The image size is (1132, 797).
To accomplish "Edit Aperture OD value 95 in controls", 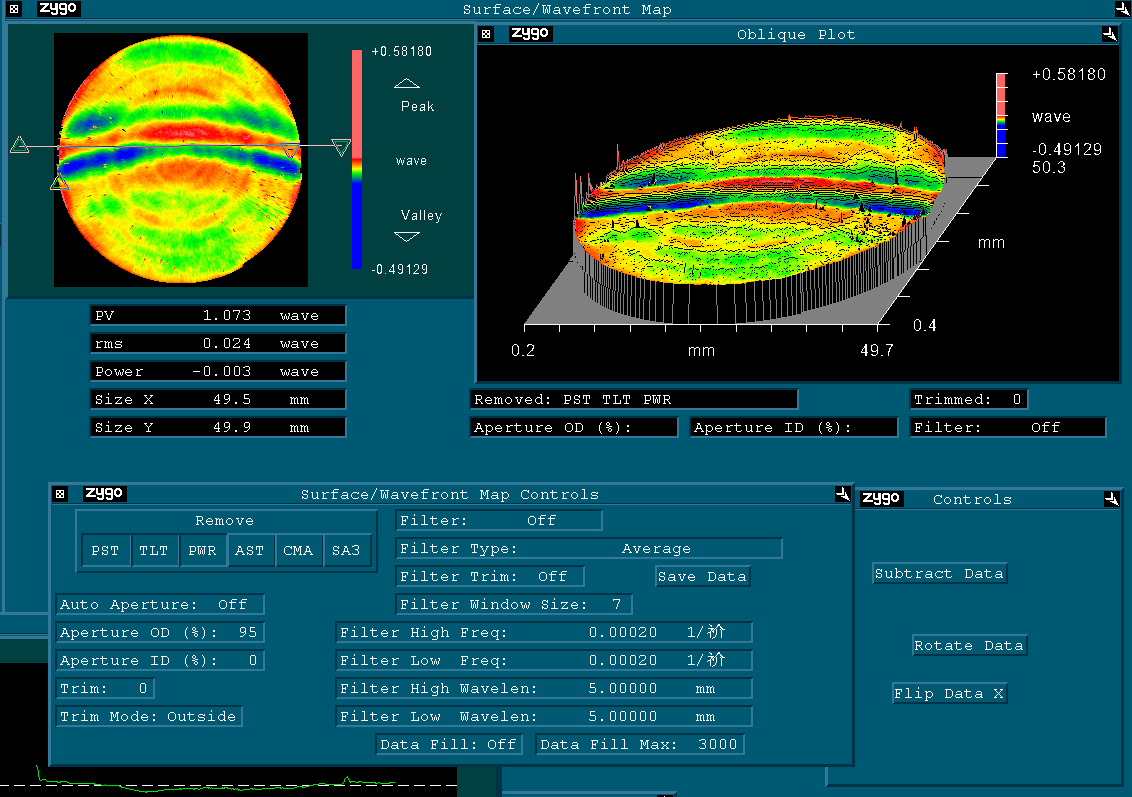I will click(160, 632).
